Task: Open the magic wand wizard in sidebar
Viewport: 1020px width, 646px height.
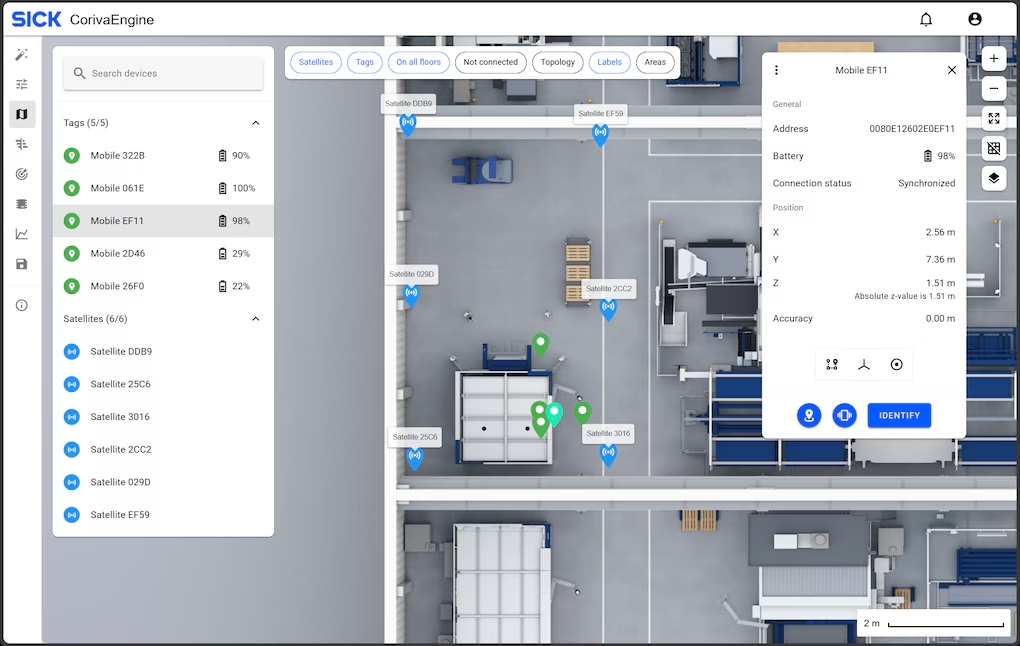Action: (x=21, y=55)
